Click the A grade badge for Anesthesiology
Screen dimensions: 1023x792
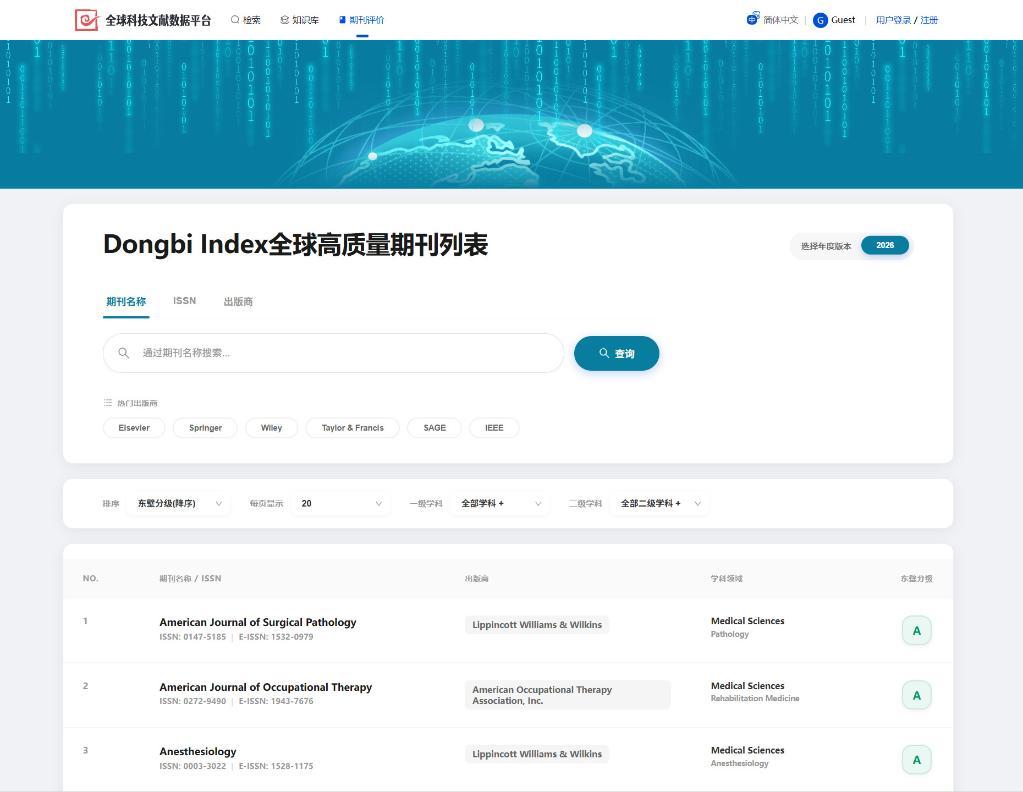pos(916,760)
